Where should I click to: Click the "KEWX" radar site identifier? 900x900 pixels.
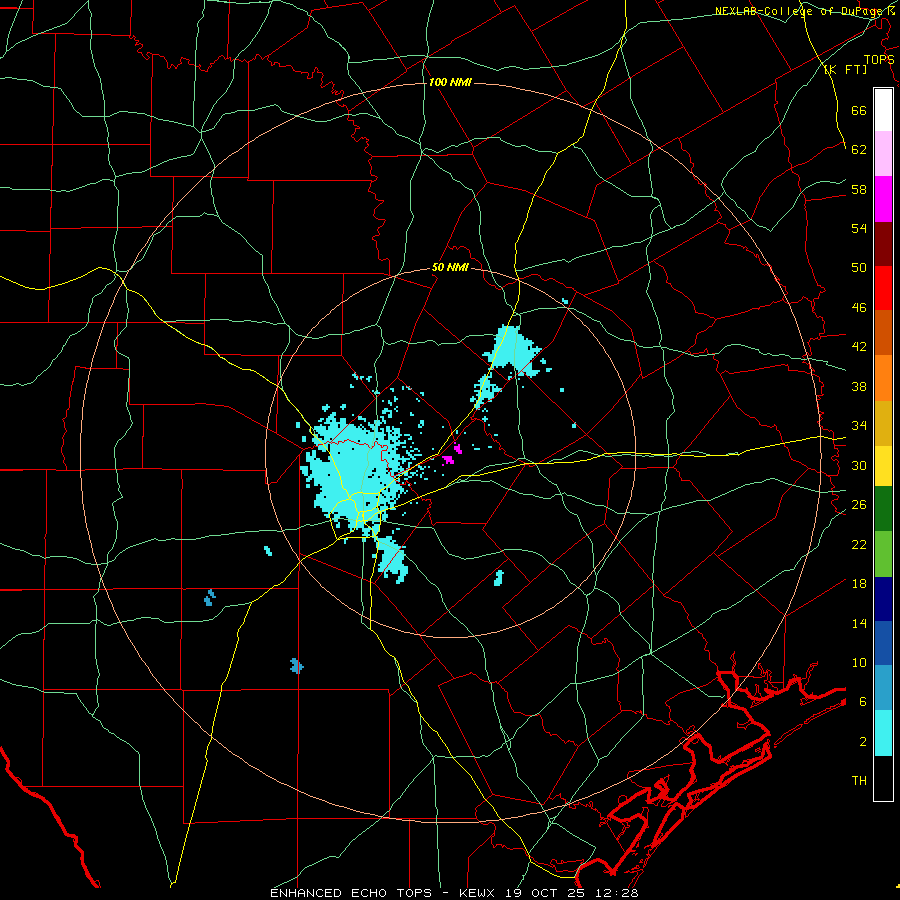coord(476,893)
